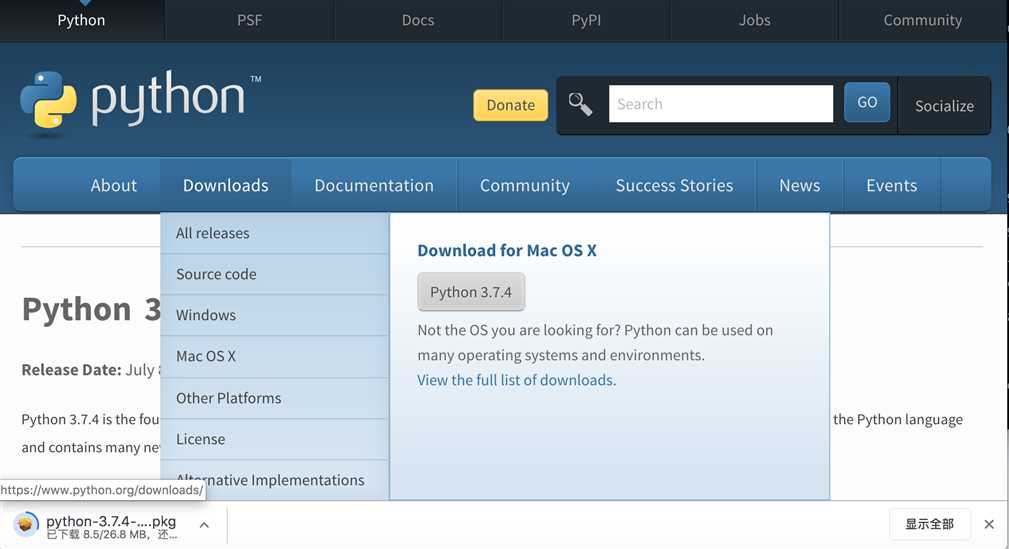Focus the Search input field

721,104
